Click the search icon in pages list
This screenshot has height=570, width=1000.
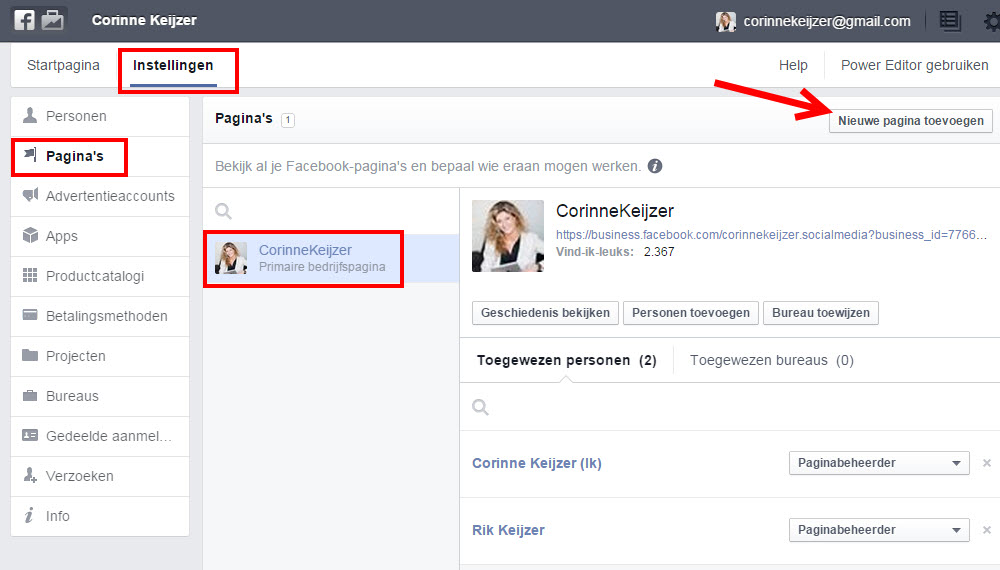224,211
